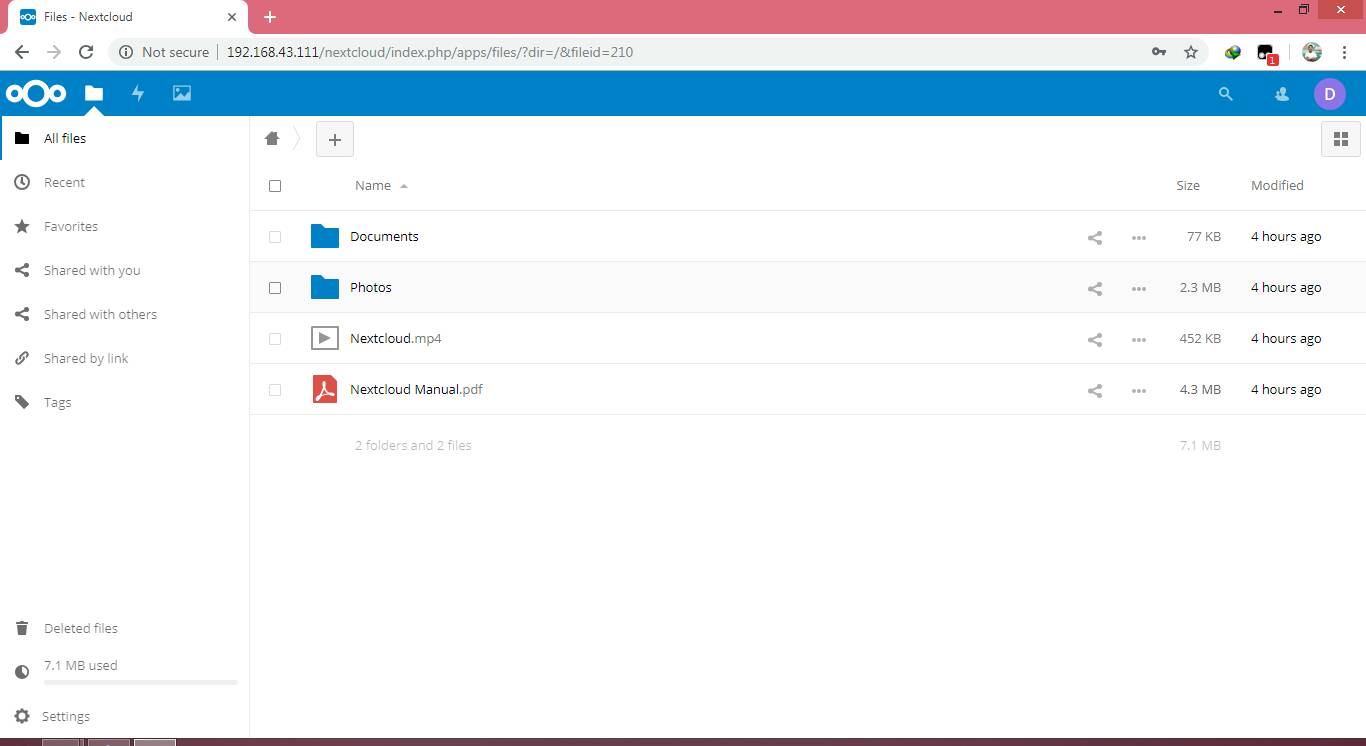Click the Nextcloud logo

coord(36,93)
